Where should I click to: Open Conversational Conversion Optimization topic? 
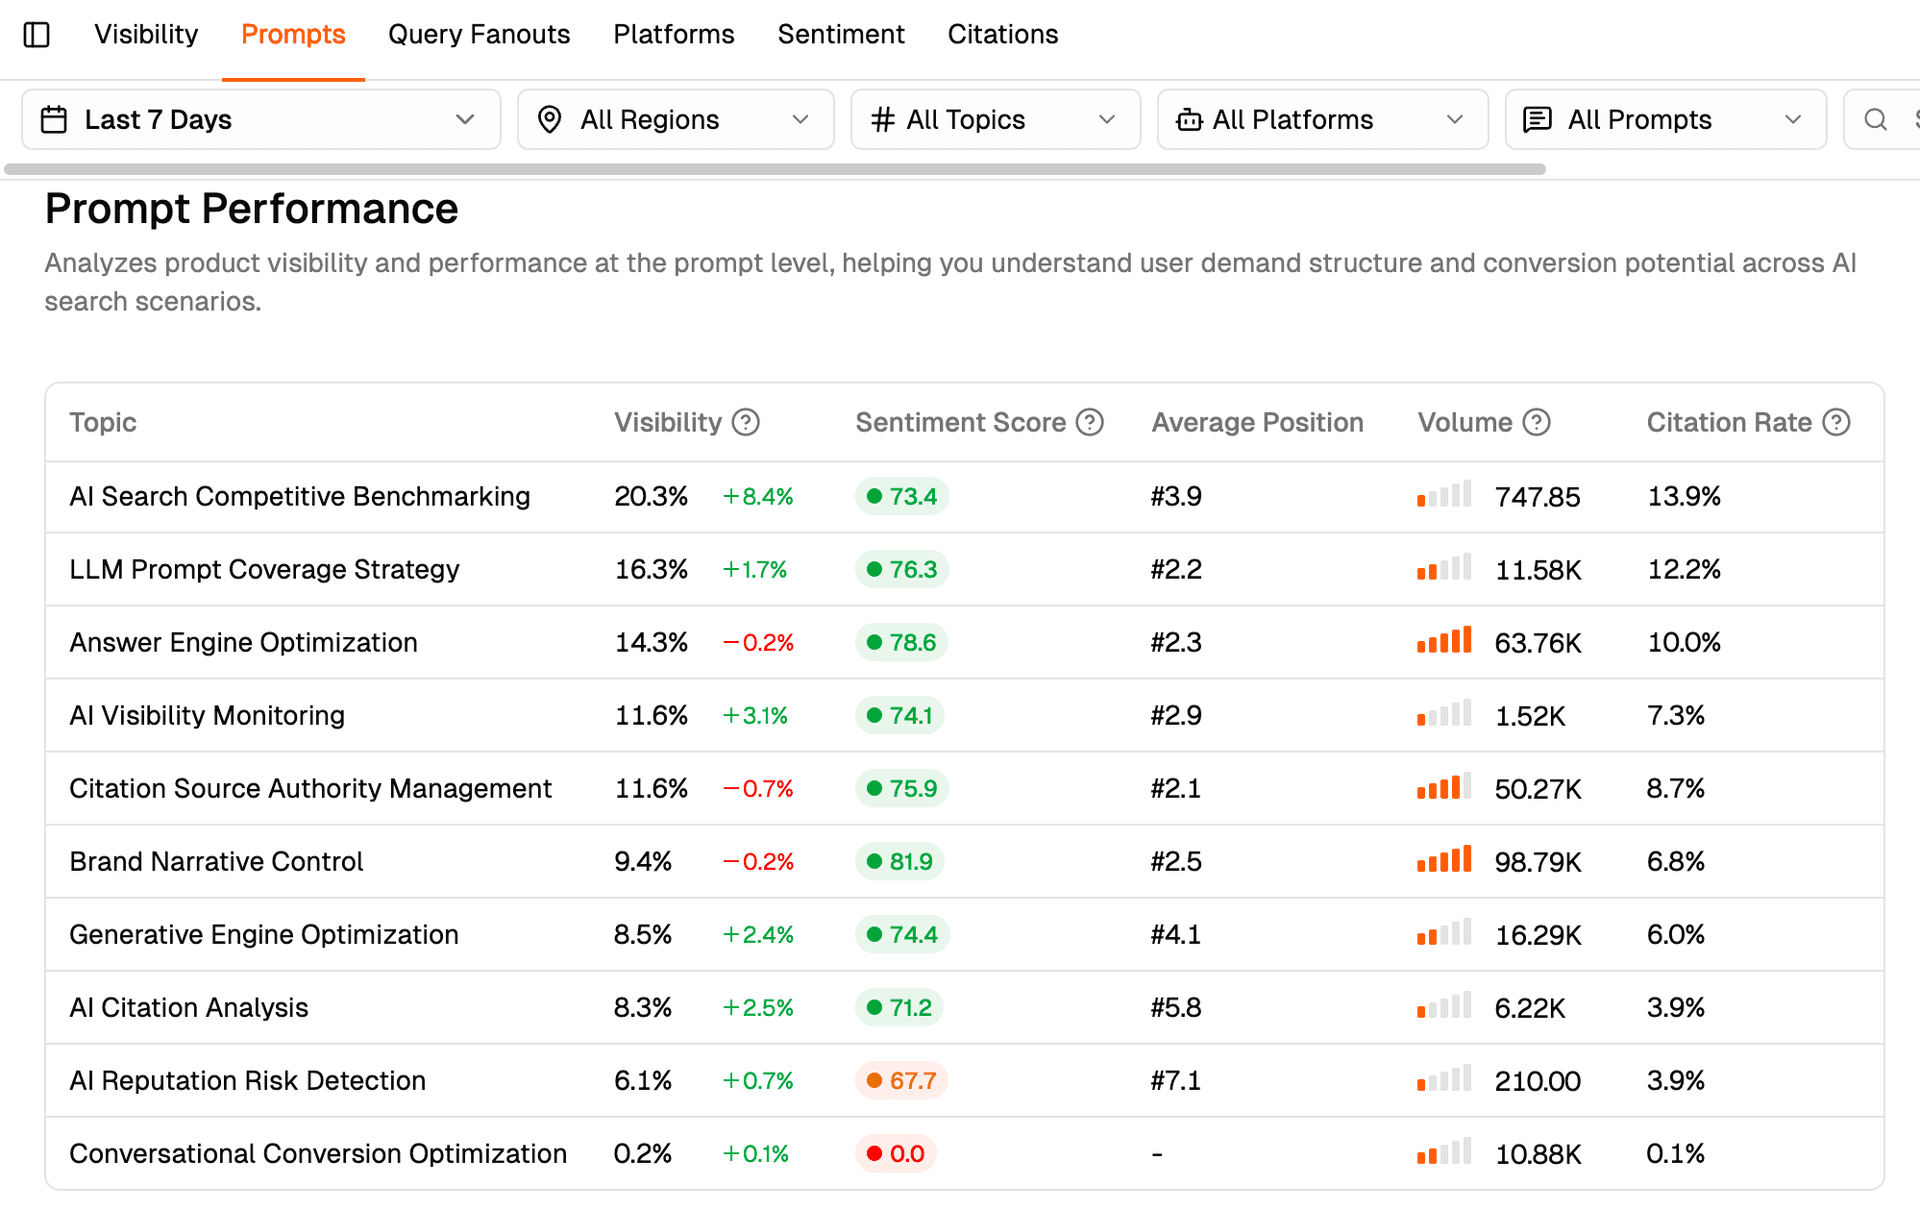(x=318, y=1153)
